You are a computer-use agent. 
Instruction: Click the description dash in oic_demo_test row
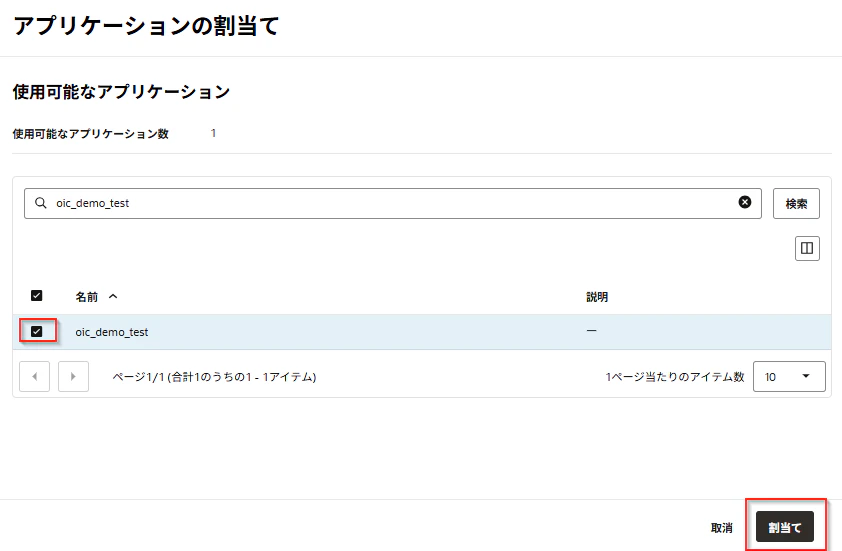(591, 331)
